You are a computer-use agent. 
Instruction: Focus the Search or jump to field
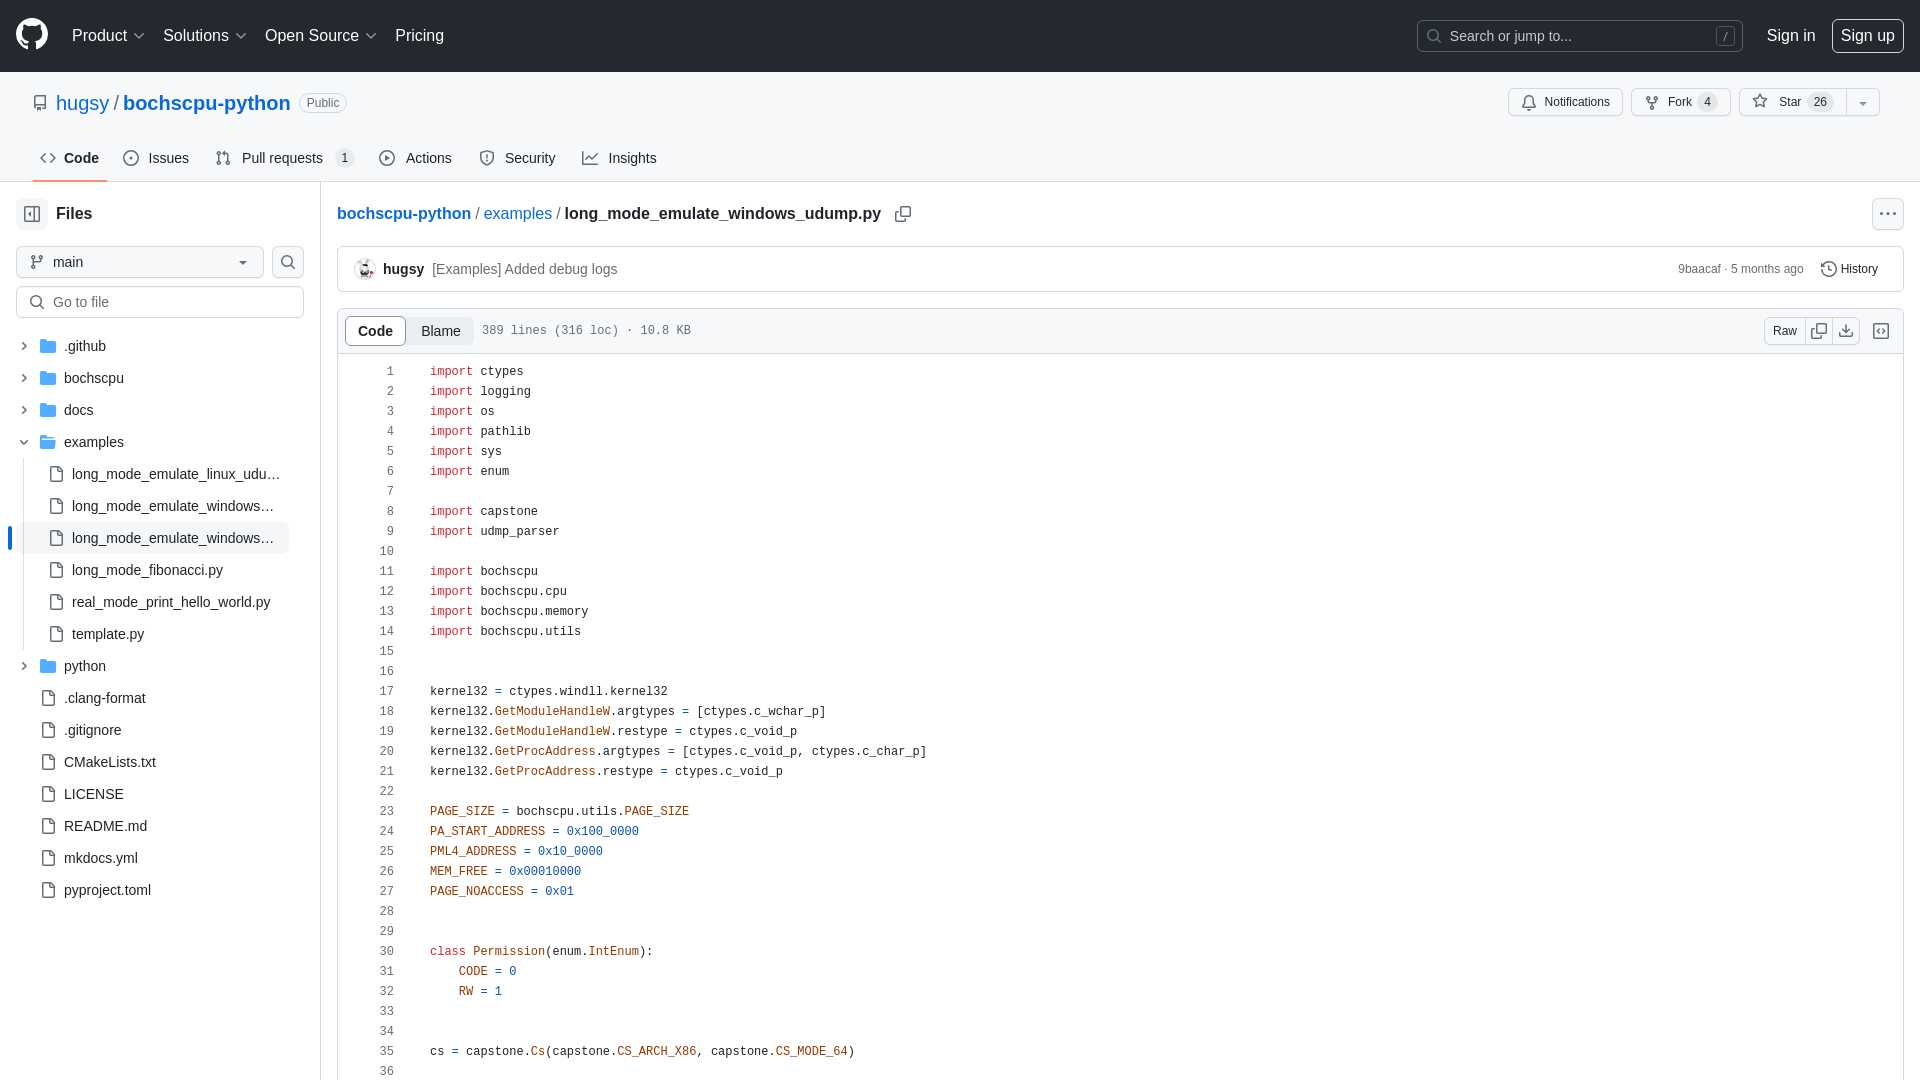point(1579,36)
